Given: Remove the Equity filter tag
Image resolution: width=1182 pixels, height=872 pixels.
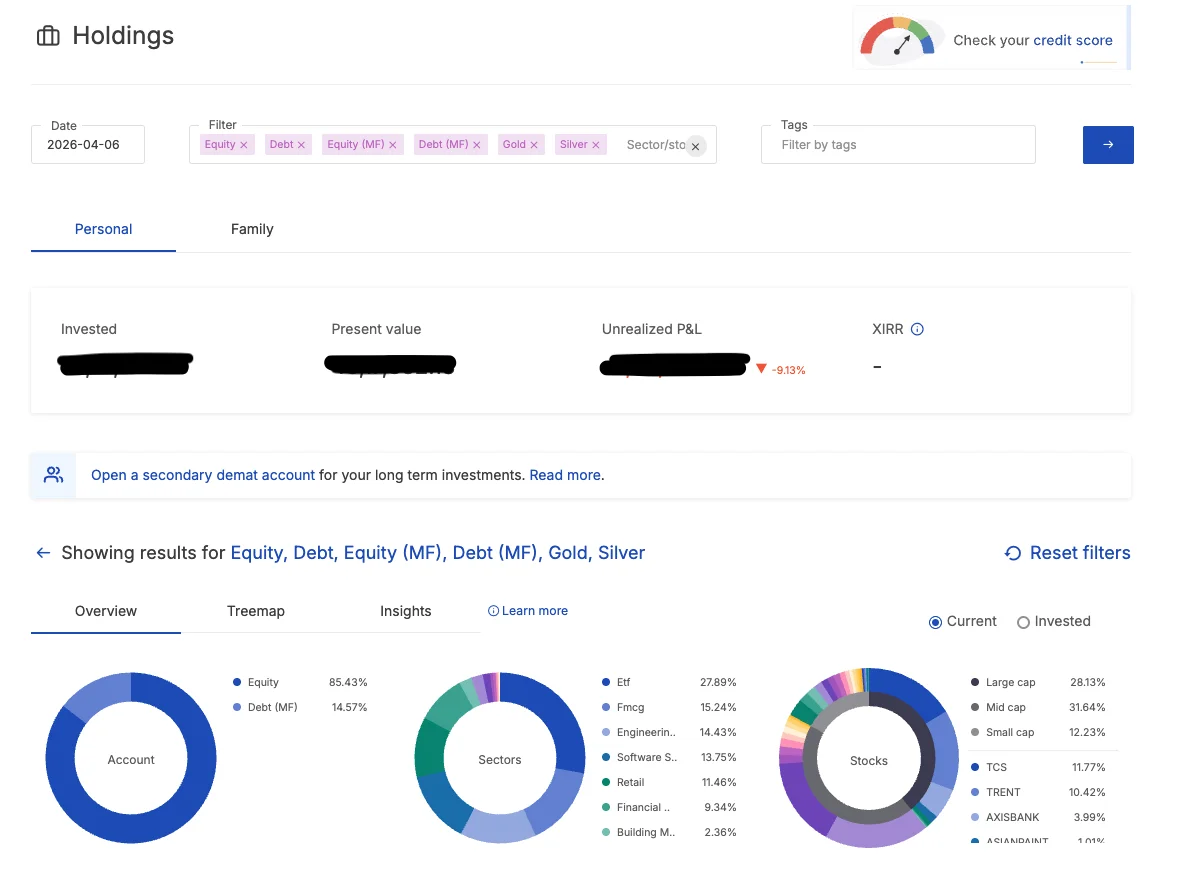Looking at the screenshot, I should pyautogui.click(x=244, y=145).
